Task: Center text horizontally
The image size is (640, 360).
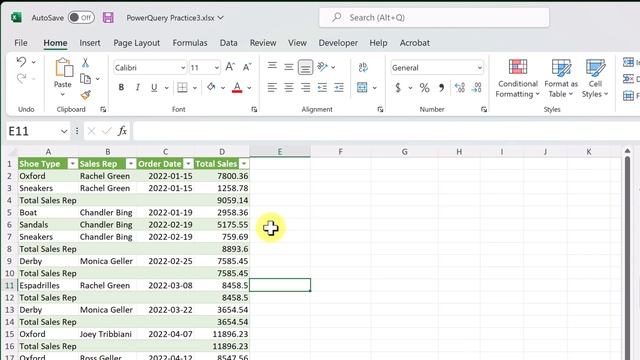Action: pyautogui.click(x=289, y=87)
